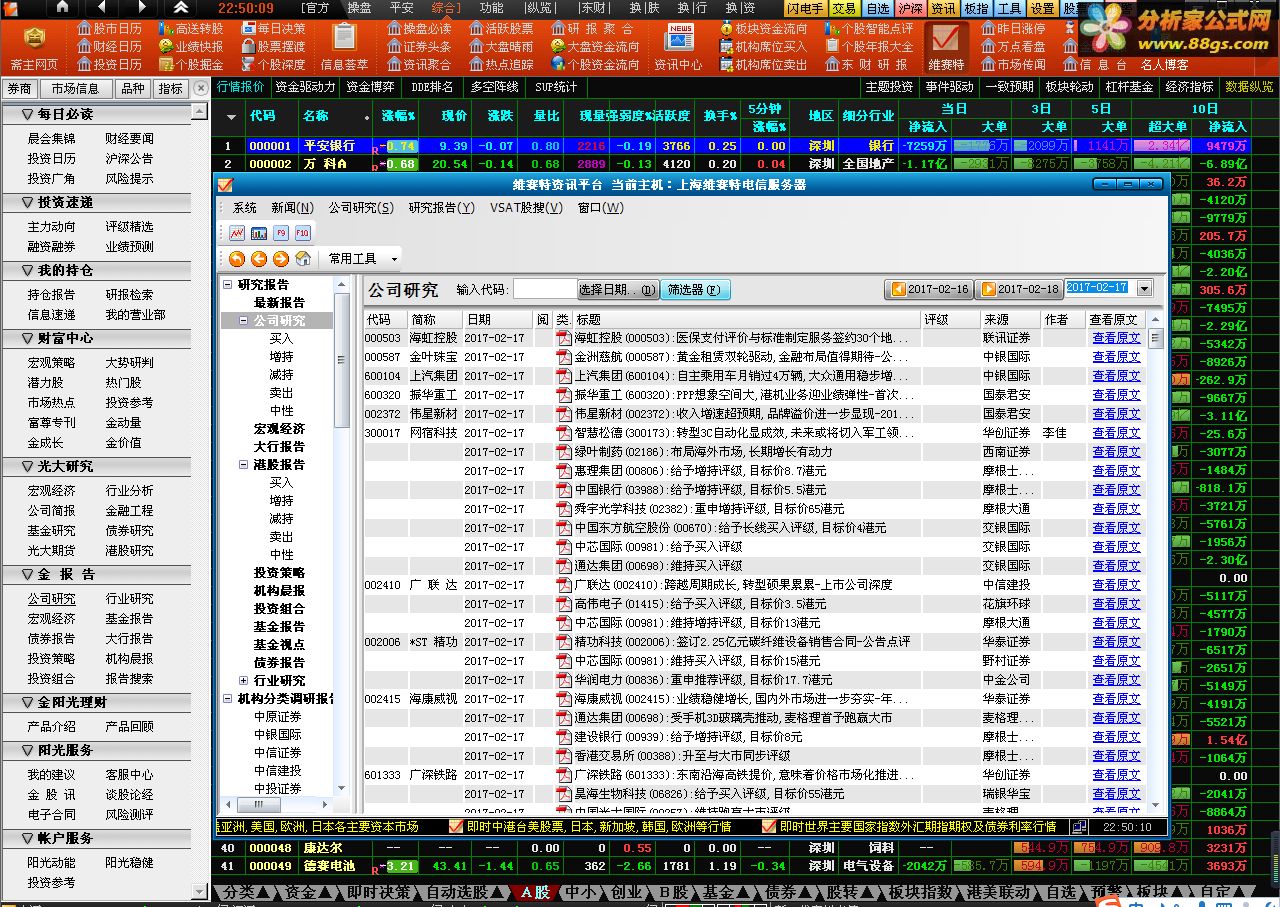Viewport: 1280px width, 907px height.
Task: Expand the 行业研究 tree node
Action: [243, 681]
